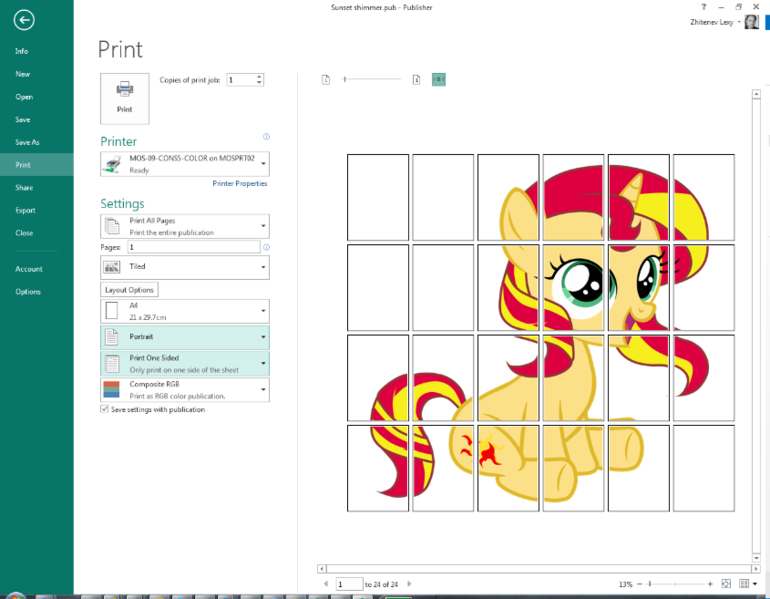Adjust the transparent view slider
The width and height of the screenshot is (770, 599).
(345, 79)
